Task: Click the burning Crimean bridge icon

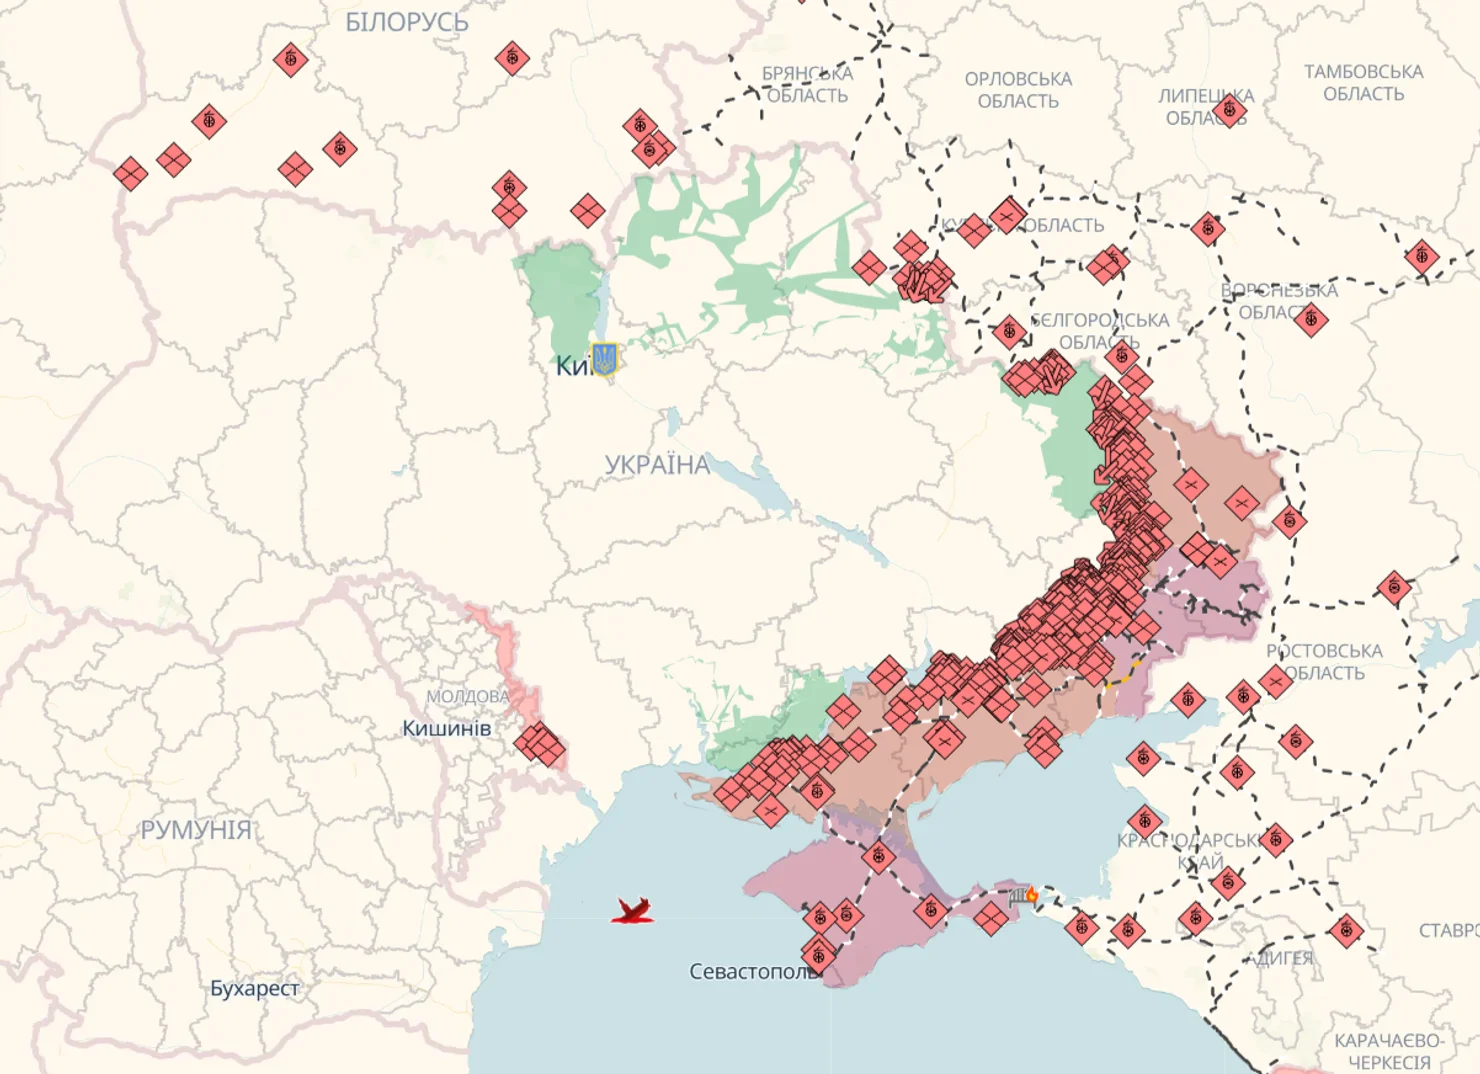Action: [x=1024, y=894]
